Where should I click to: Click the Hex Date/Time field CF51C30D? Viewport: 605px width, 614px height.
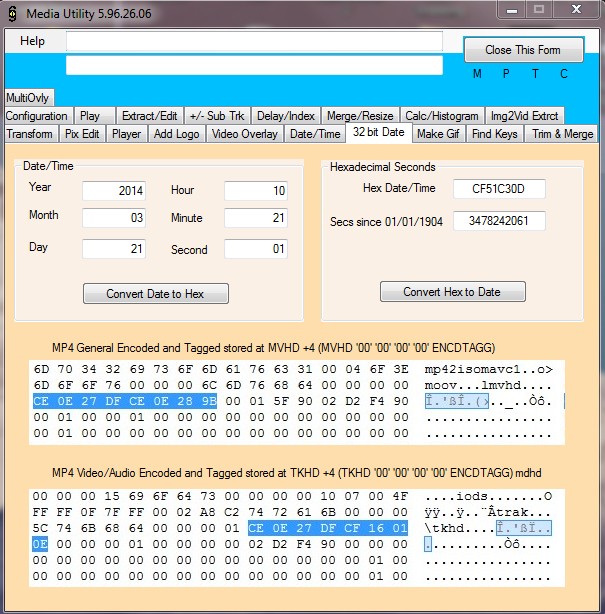point(499,189)
